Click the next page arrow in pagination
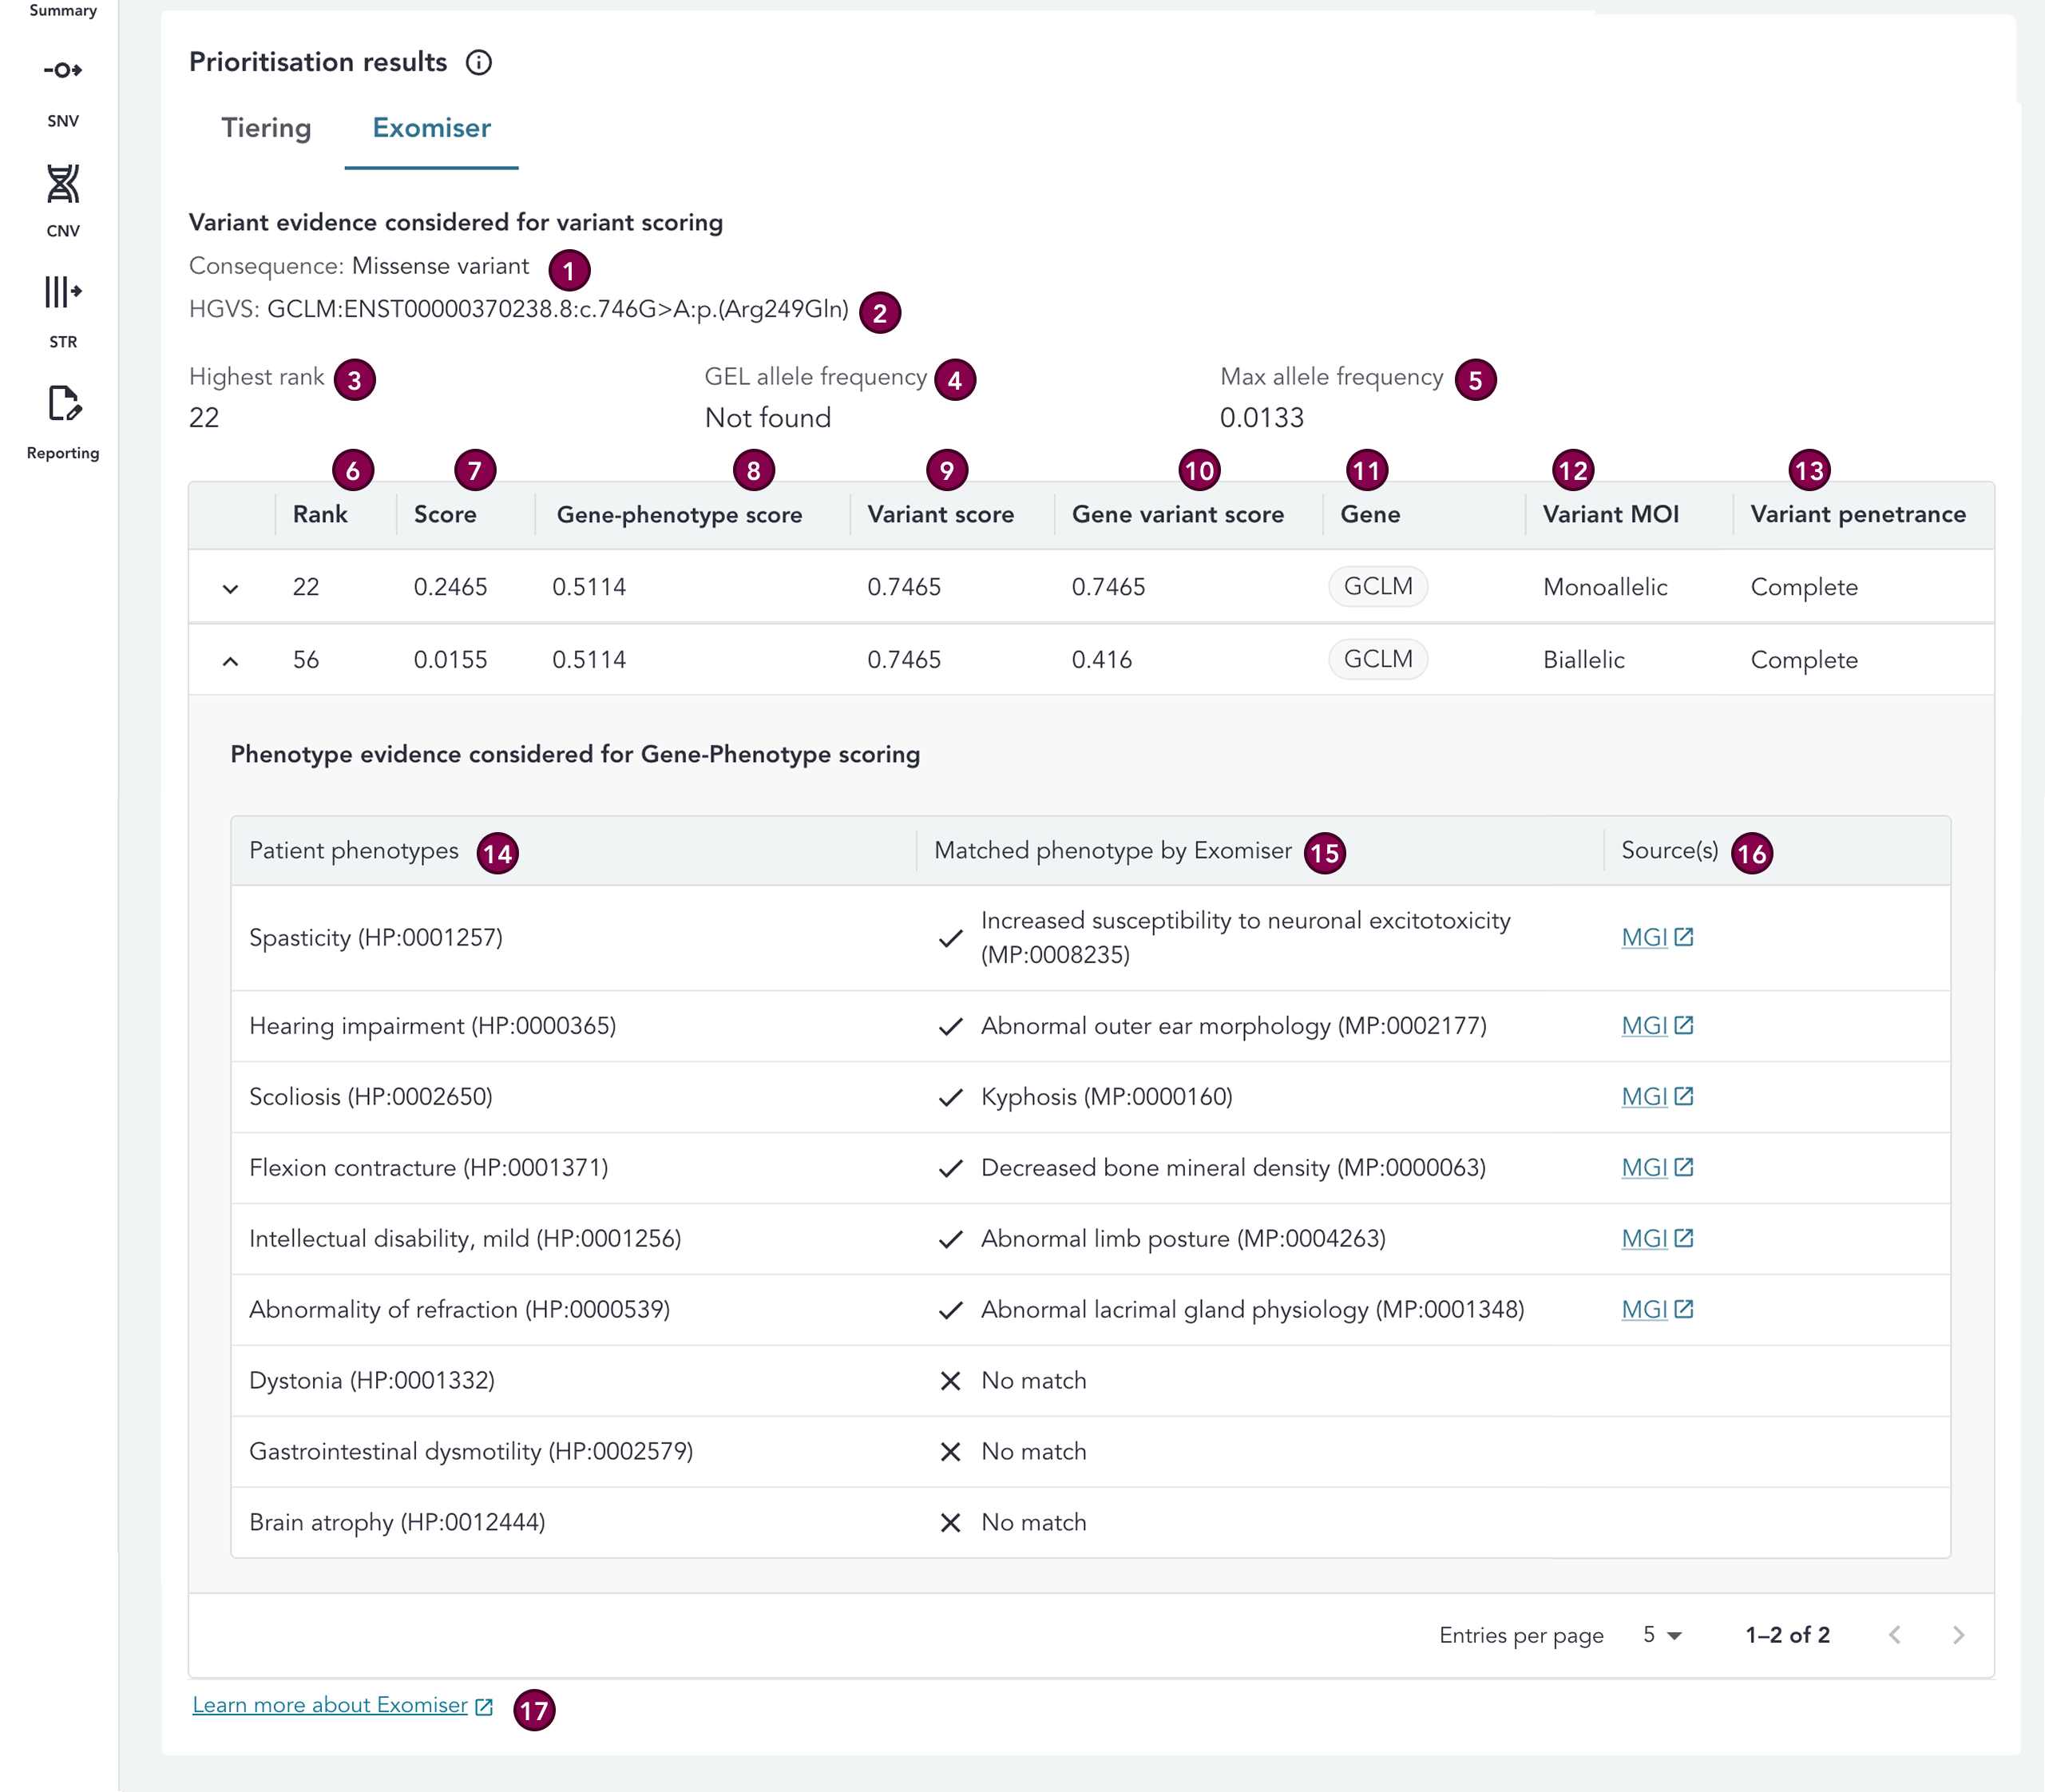Image resolution: width=2045 pixels, height=1792 pixels. tap(1958, 1634)
